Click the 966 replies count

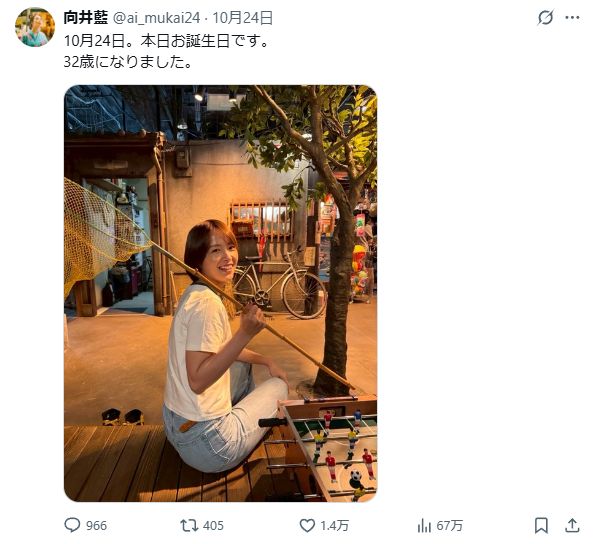(96, 526)
